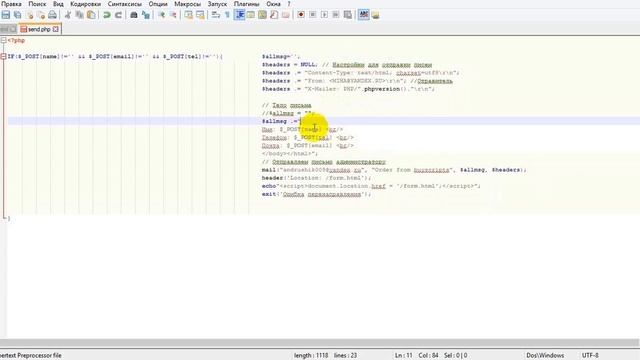Open the Окна menu
This screenshot has height=360, width=640.
point(273,4)
